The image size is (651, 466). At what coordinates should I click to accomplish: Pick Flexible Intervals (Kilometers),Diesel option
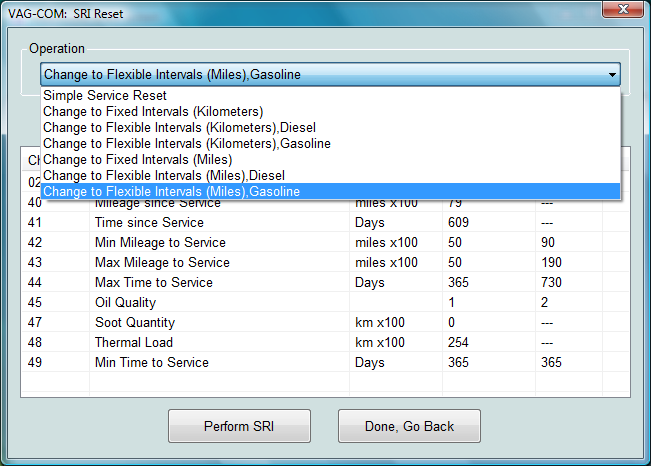click(x=330, y=128)
